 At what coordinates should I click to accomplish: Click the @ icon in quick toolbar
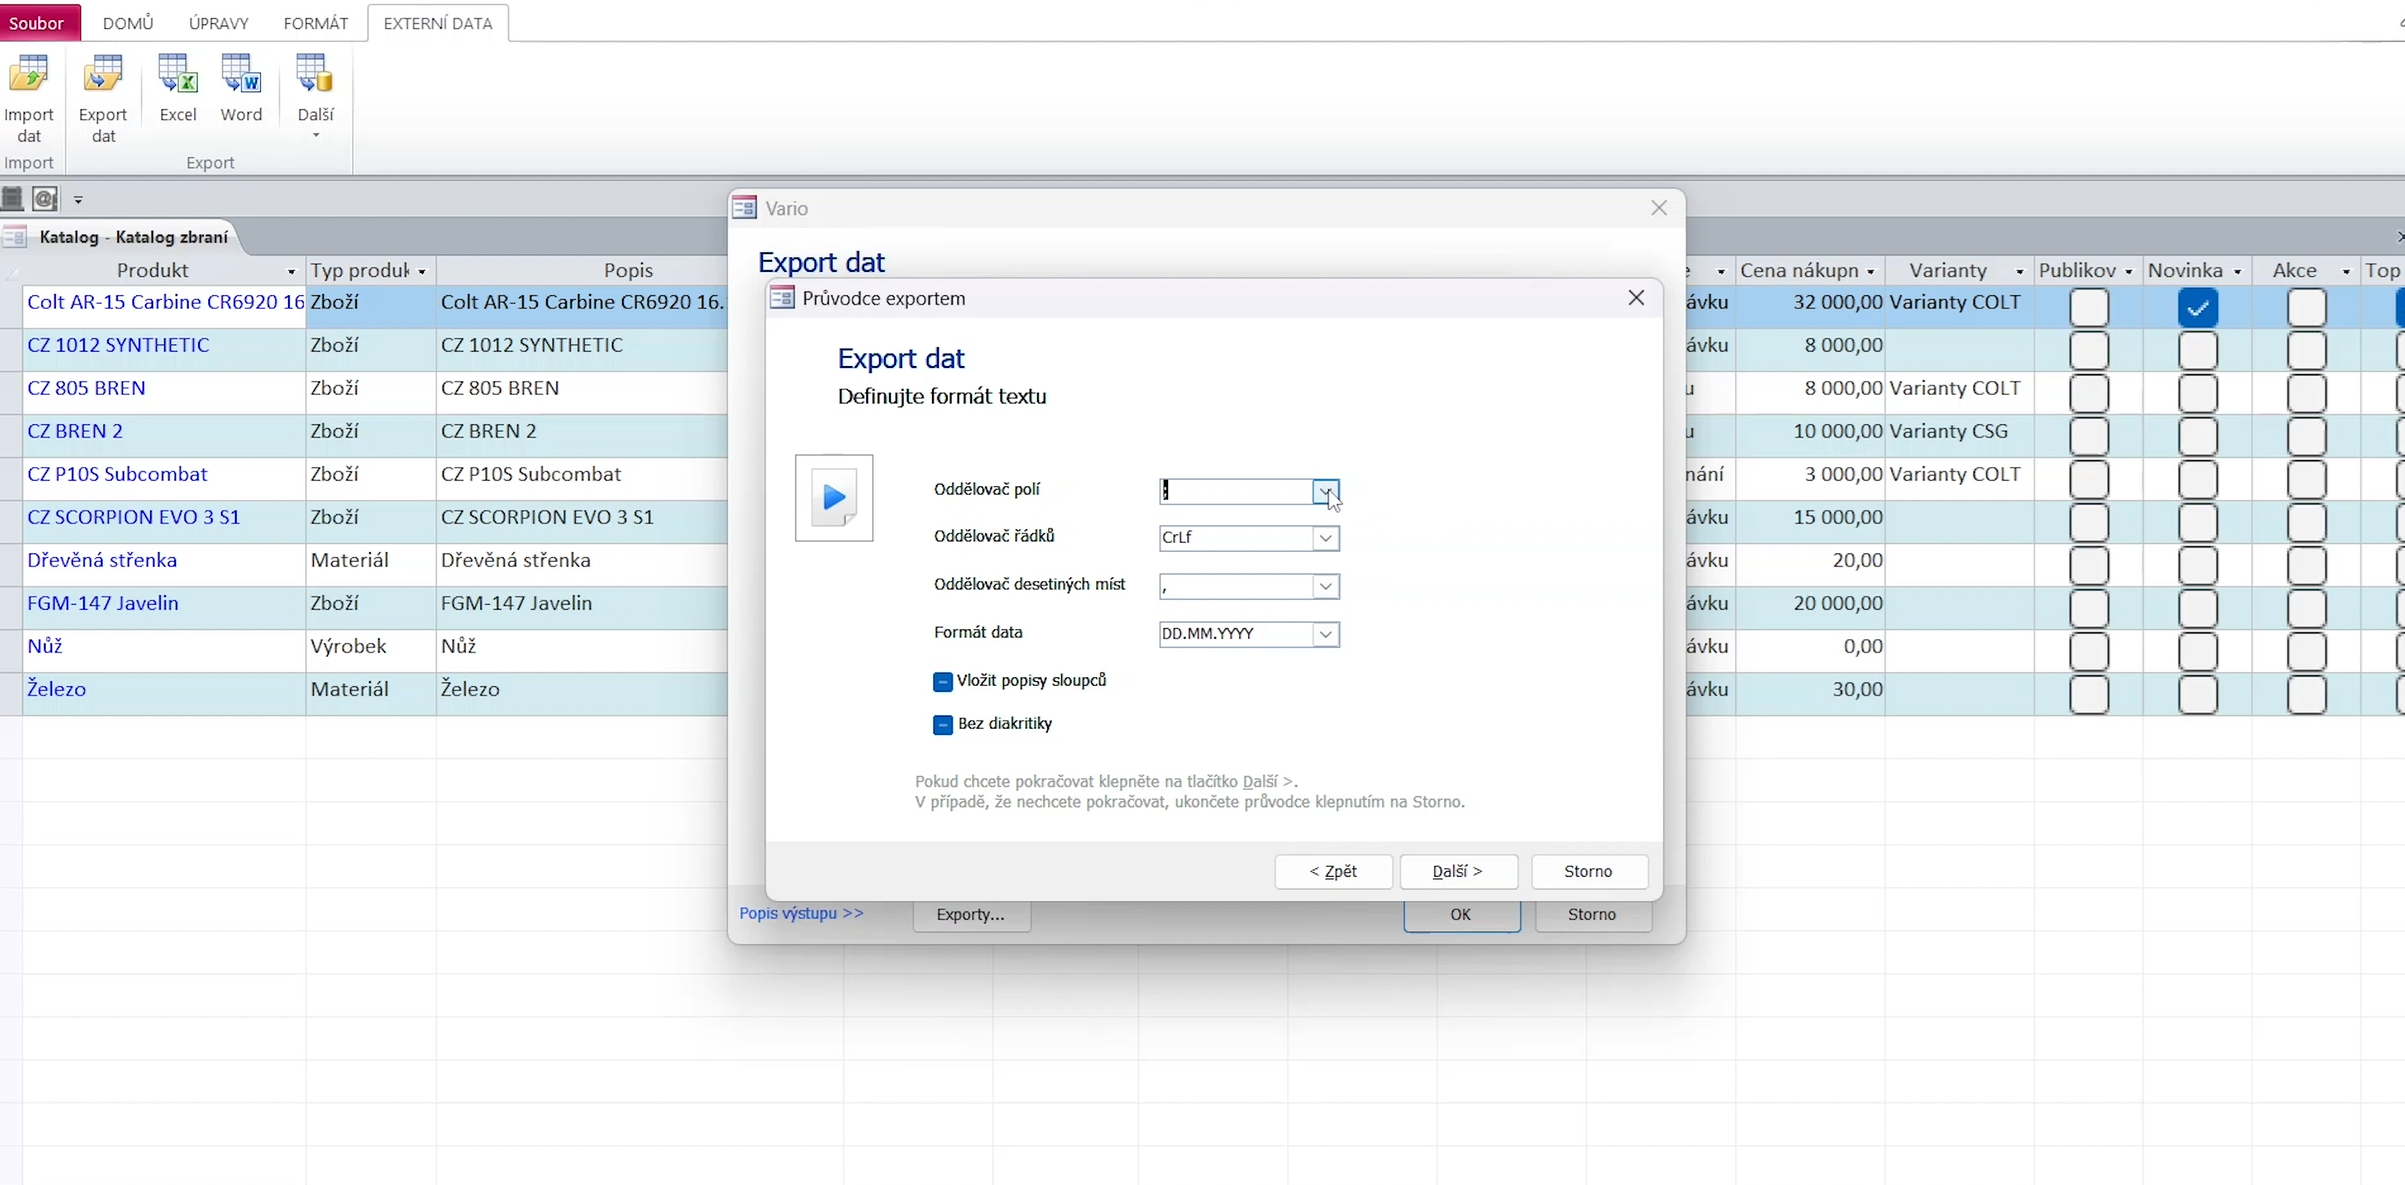point(45,199)
